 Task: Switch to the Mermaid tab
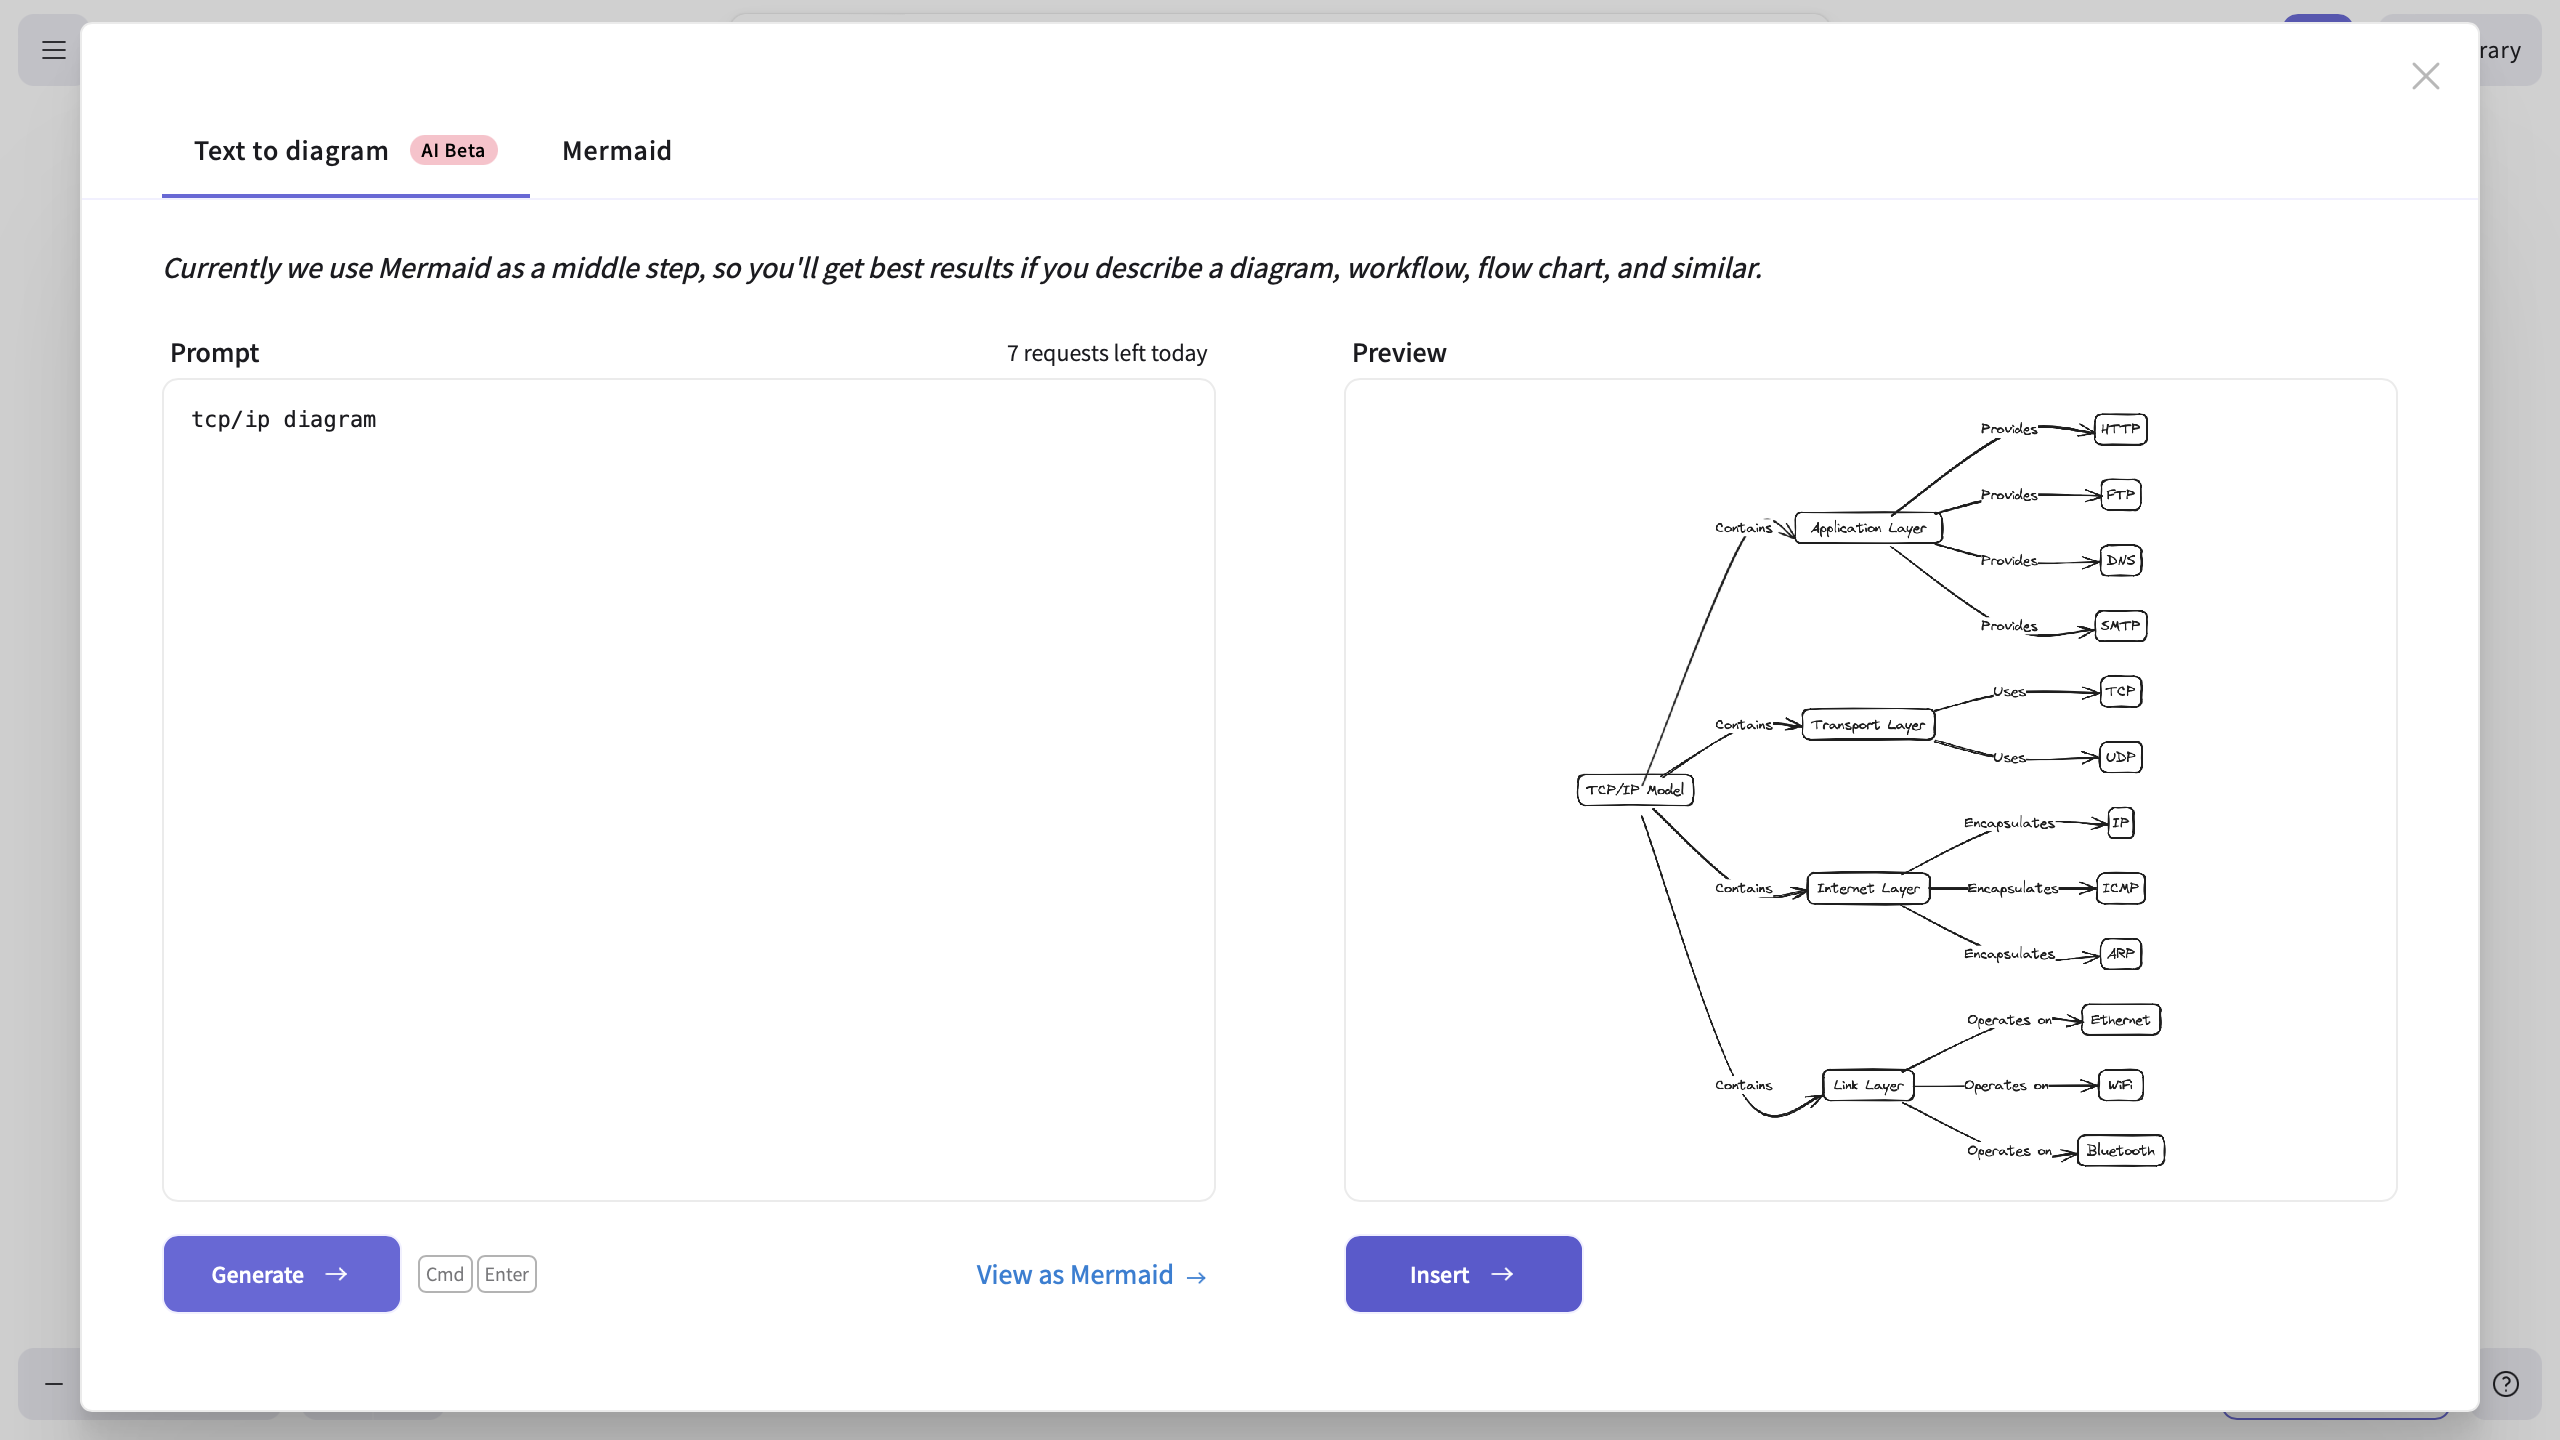click(617, 150)
